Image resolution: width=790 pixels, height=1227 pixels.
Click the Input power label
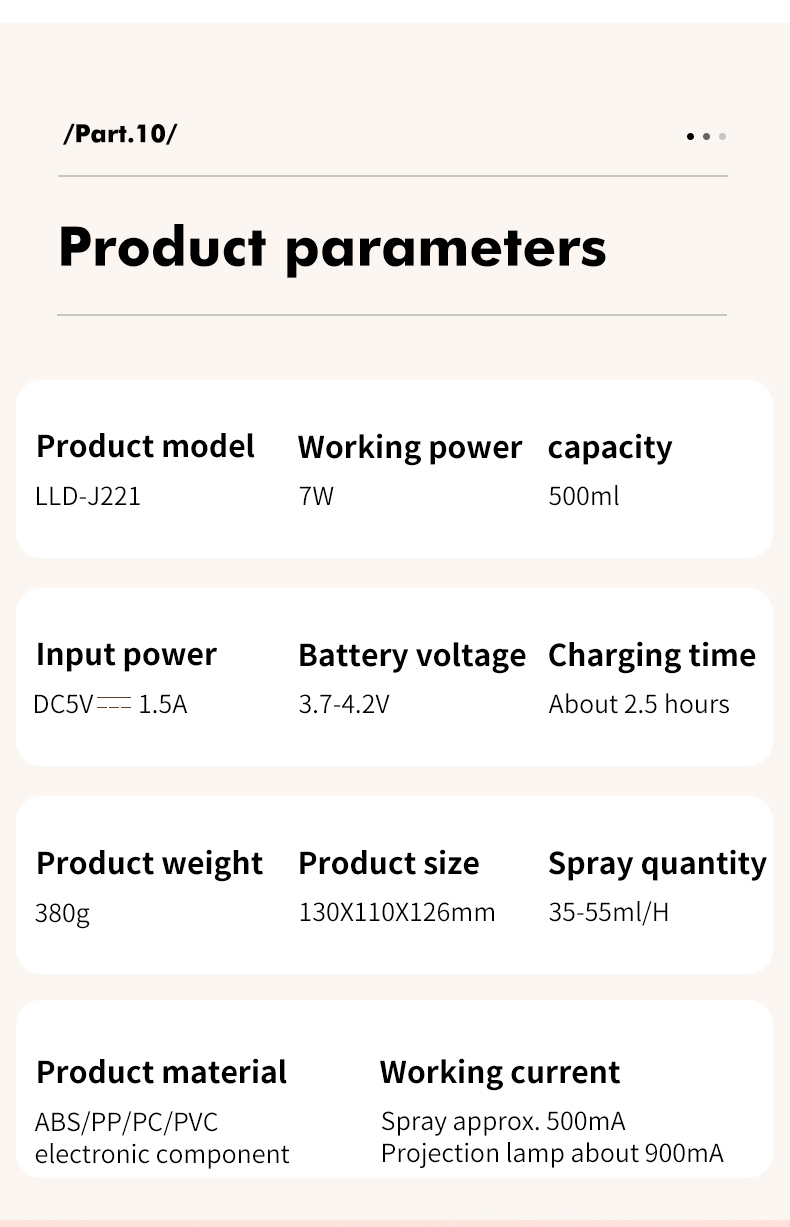(x=126, y=655)
